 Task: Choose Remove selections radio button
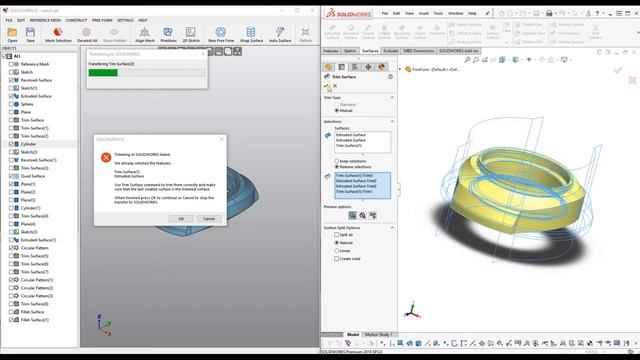[337, 167]
